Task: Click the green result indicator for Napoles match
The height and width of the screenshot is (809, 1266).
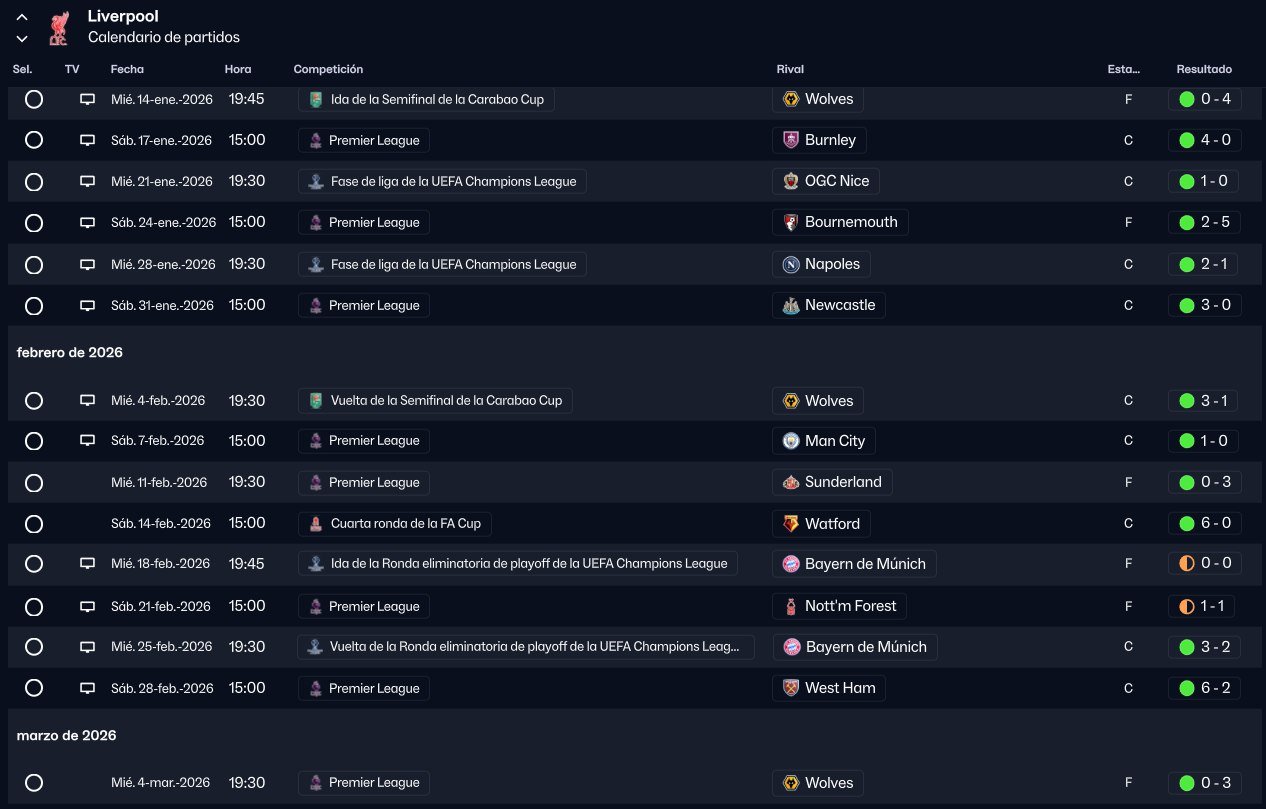Action: tap(1187, 264)
